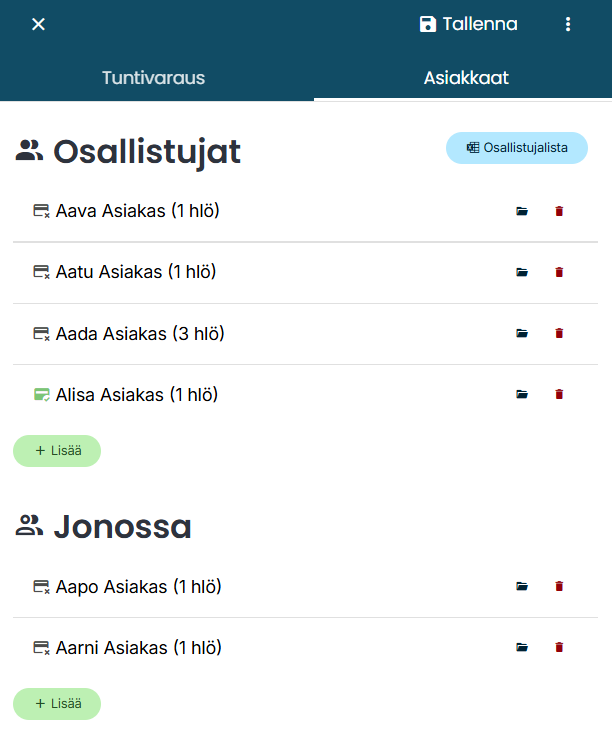Delete Aava Asiakas with trash icon

pyautogui.click(x=559, y=211)
